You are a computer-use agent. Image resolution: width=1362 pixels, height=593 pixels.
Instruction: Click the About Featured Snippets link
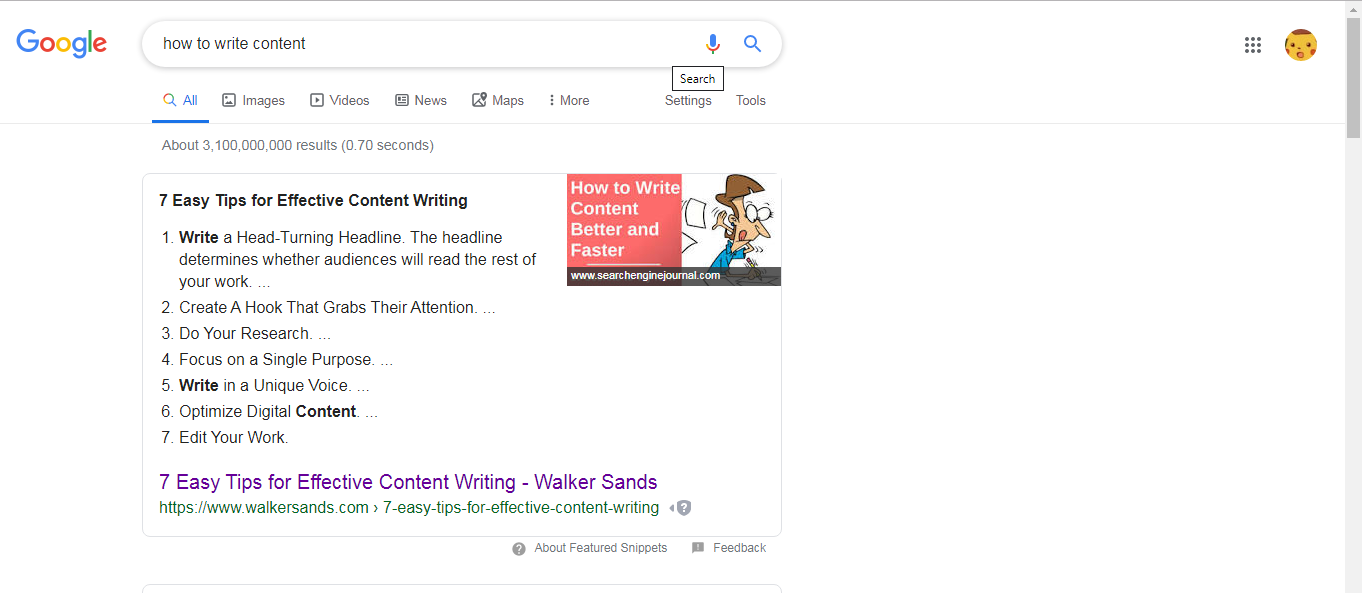pyautogui.click(x=601, y=548)
